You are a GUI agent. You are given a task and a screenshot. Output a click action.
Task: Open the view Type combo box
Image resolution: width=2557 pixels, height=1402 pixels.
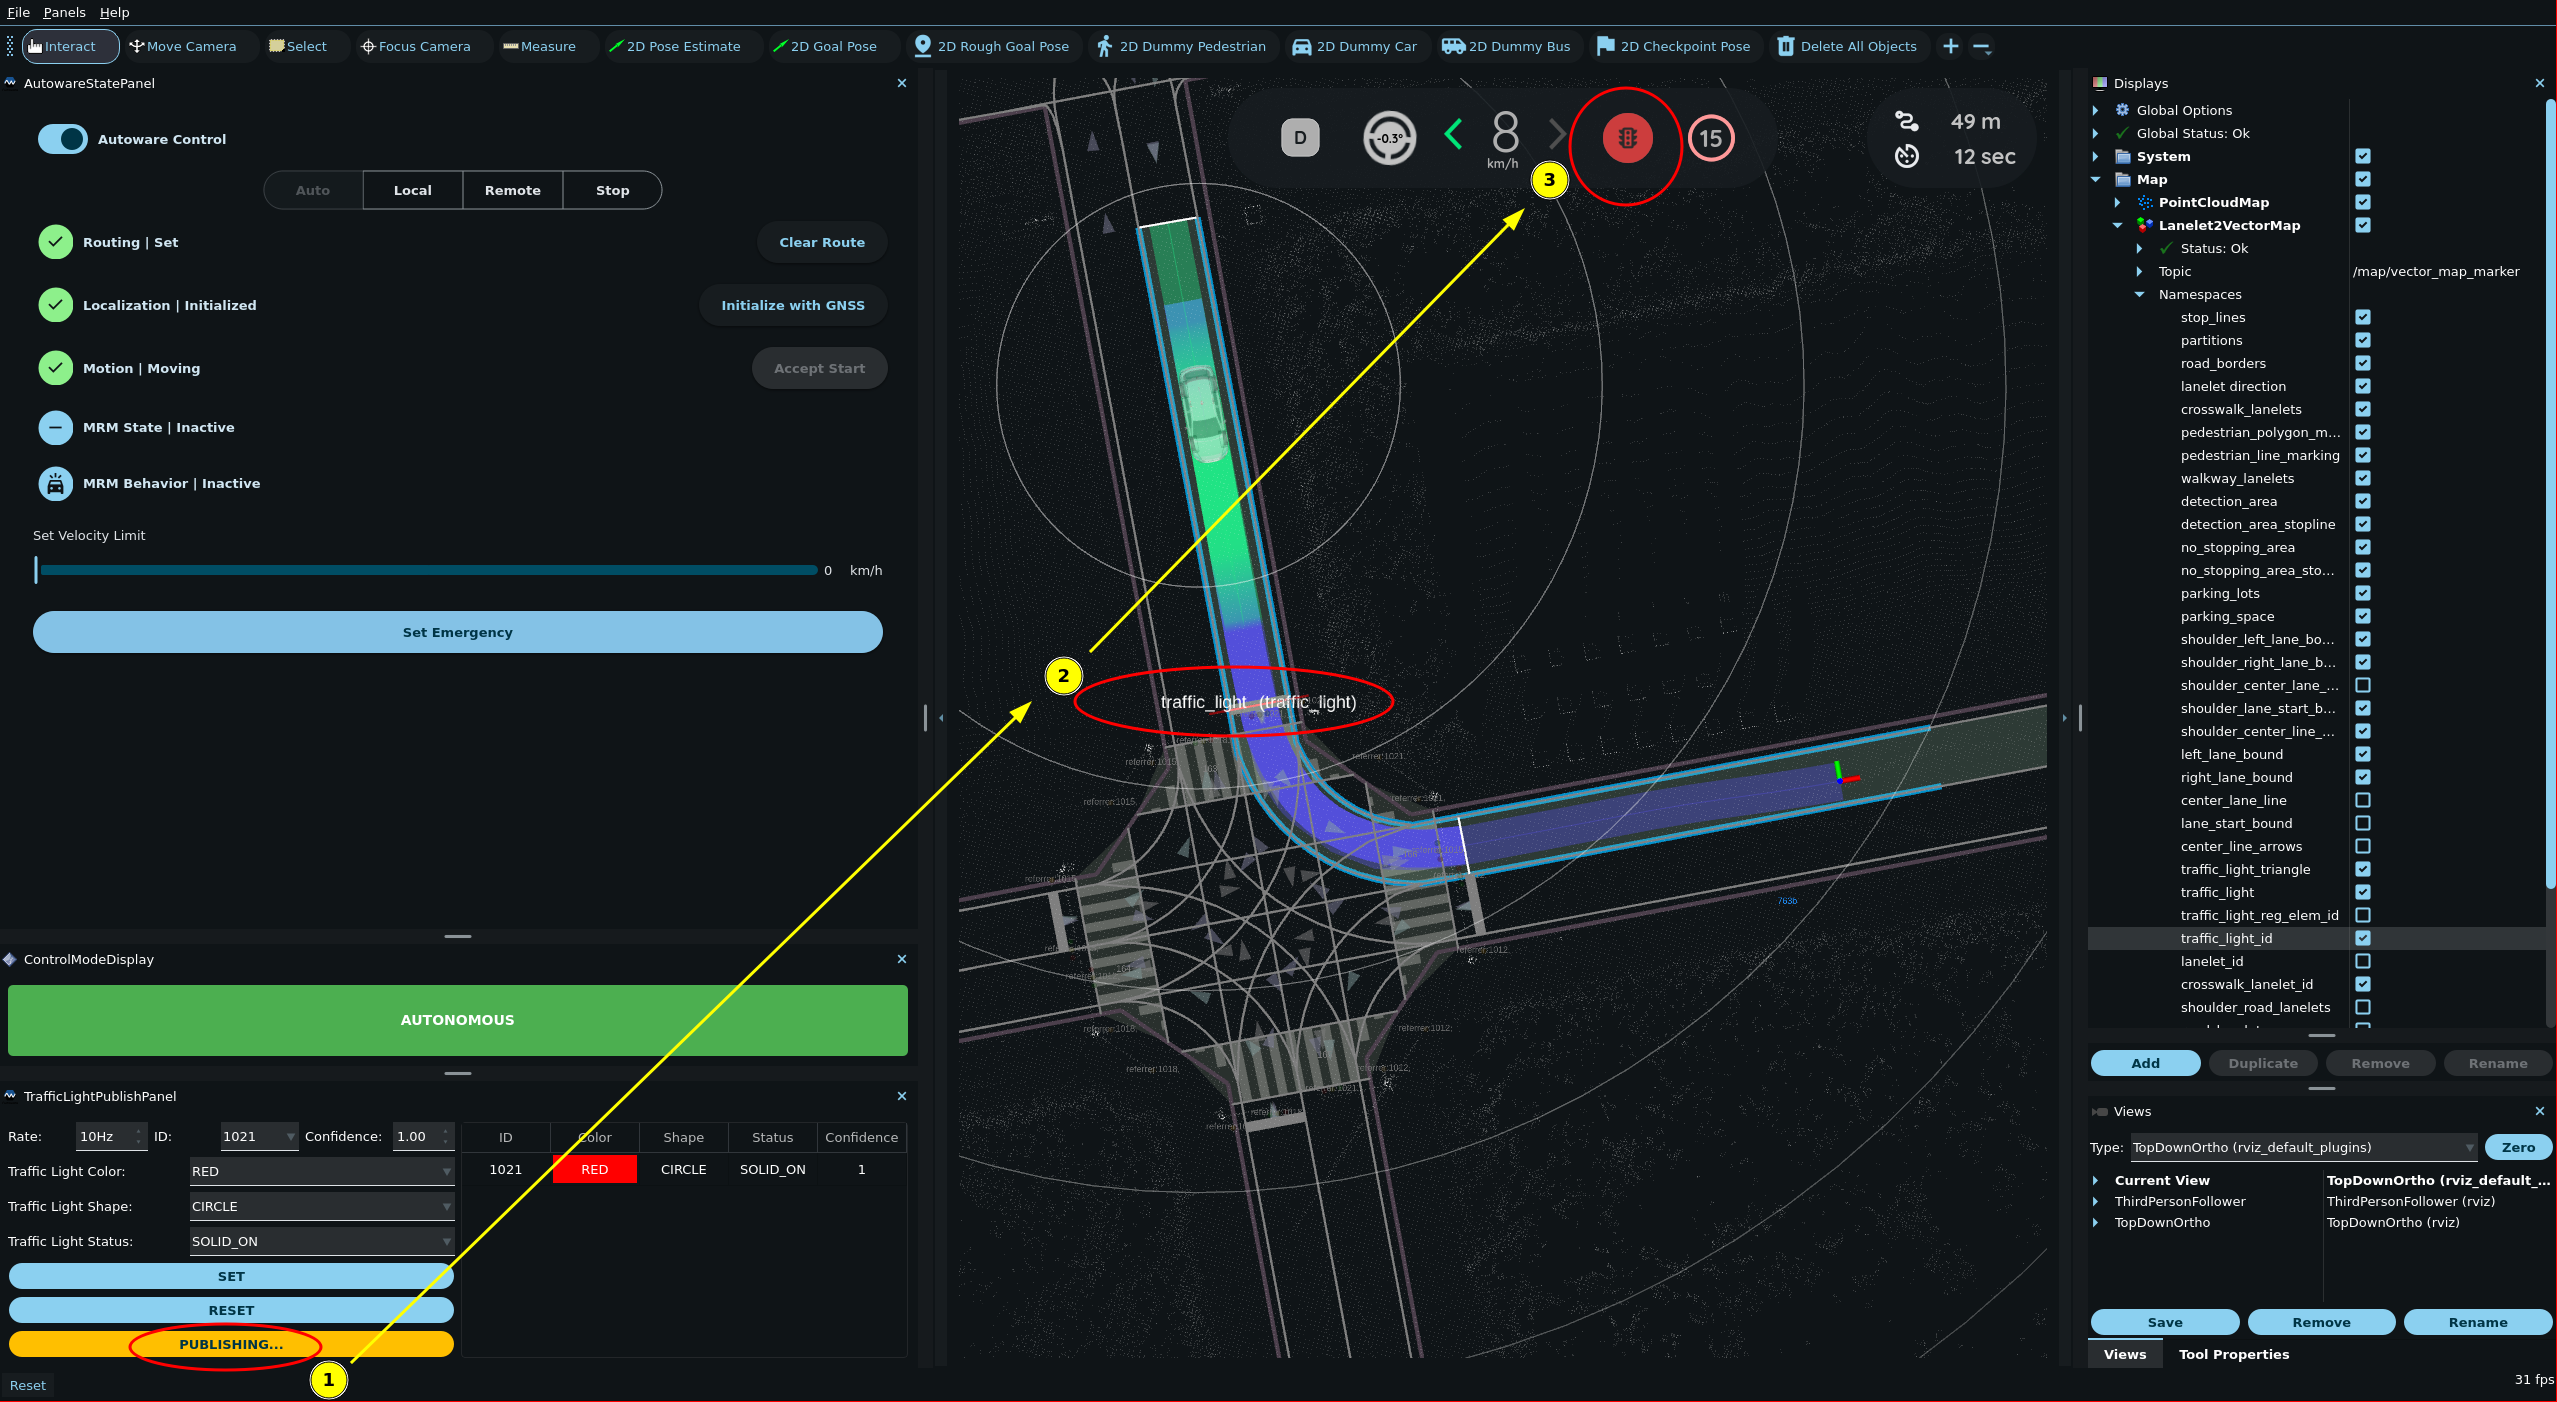point(2302,1147)
